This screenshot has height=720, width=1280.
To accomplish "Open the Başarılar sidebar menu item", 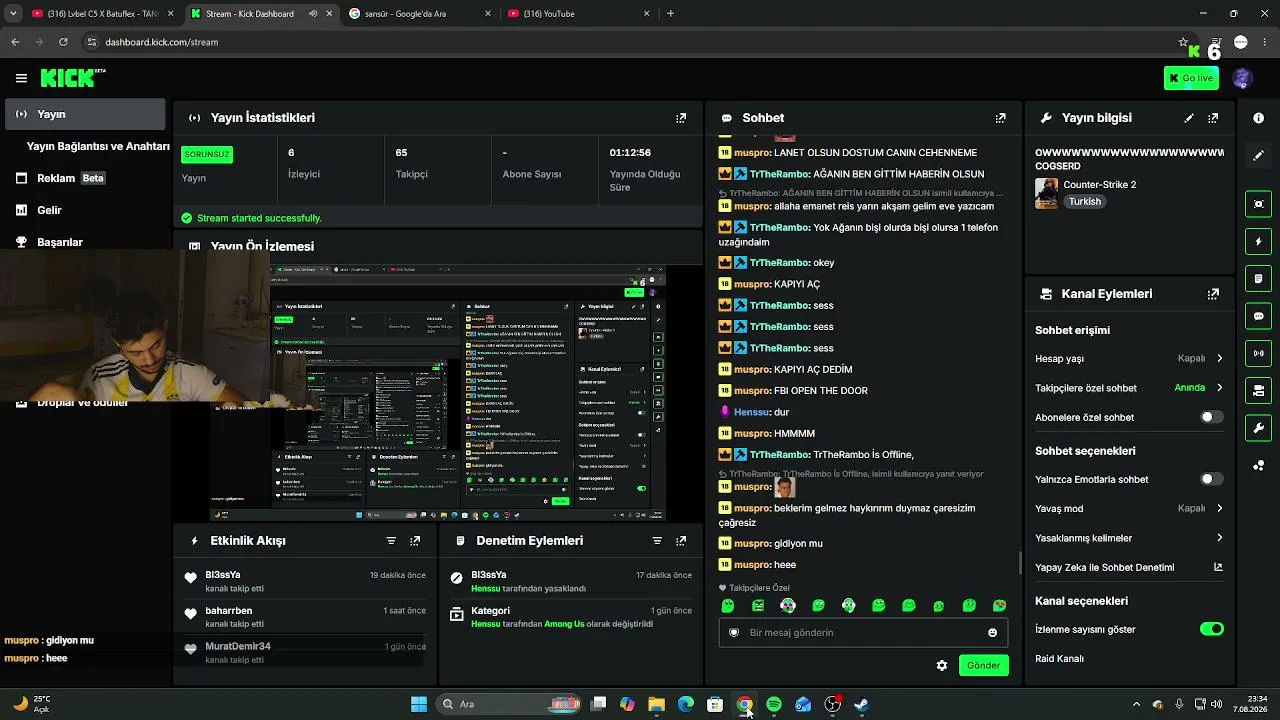I will click(x=85, y=242).
